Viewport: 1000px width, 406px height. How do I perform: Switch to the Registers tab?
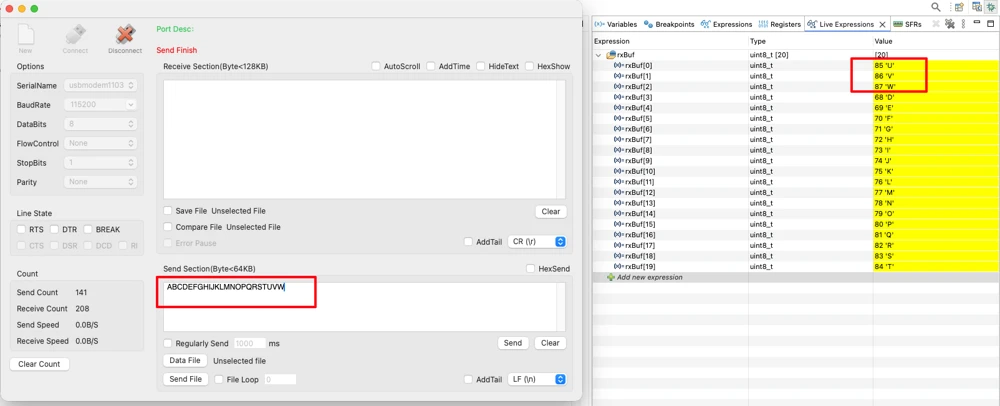[780, 24]
